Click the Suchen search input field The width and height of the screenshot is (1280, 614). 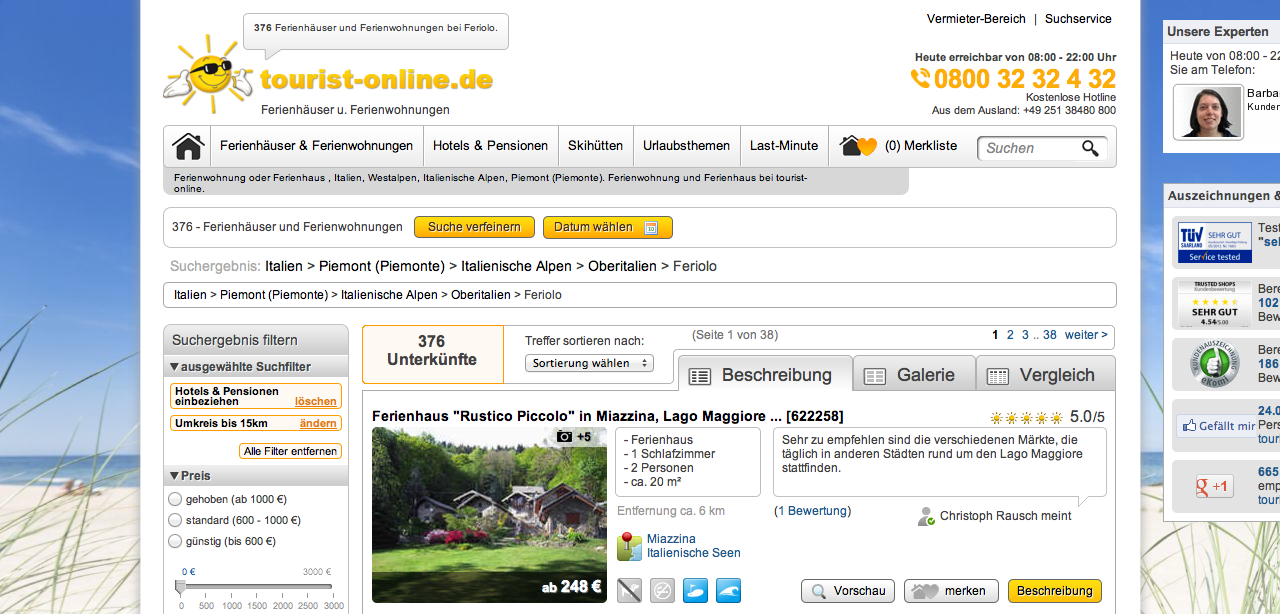tap(1028, 148)
